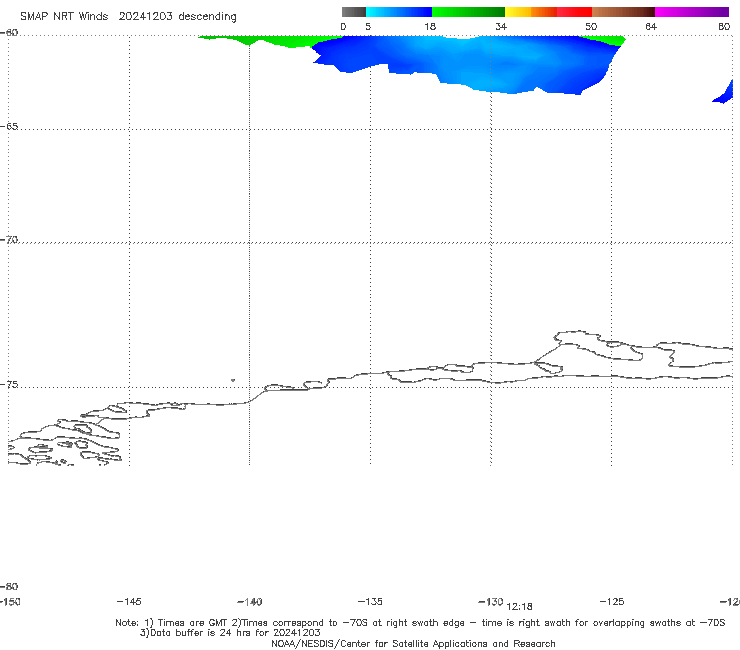The height and width of the screenshot is (650, 740).
Task: Click the NOAA/NESDIS credit line
Action: click(x=413, y=643)
